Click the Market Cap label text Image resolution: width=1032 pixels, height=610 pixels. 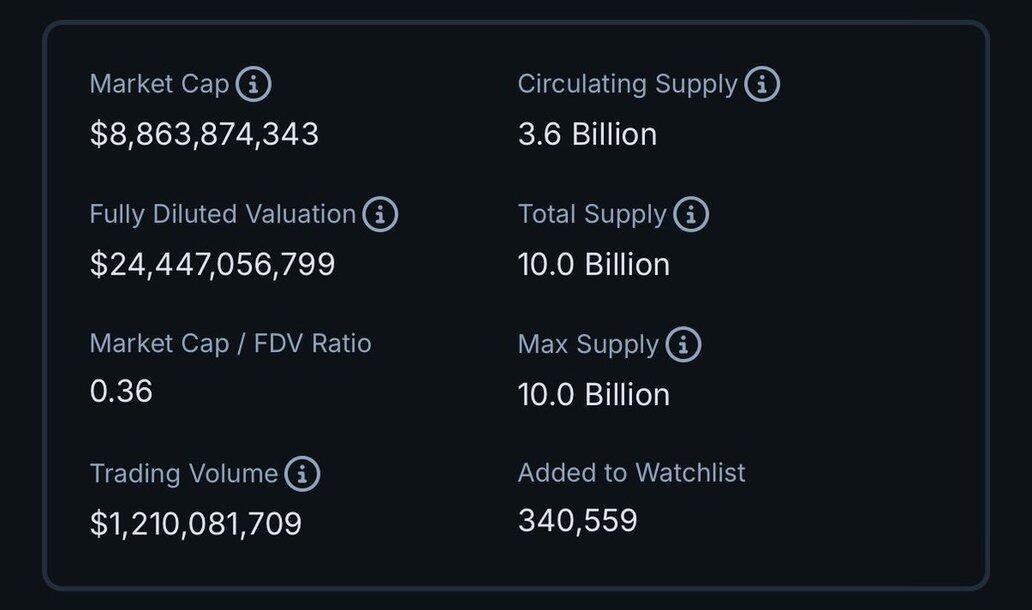click(160, 84)
